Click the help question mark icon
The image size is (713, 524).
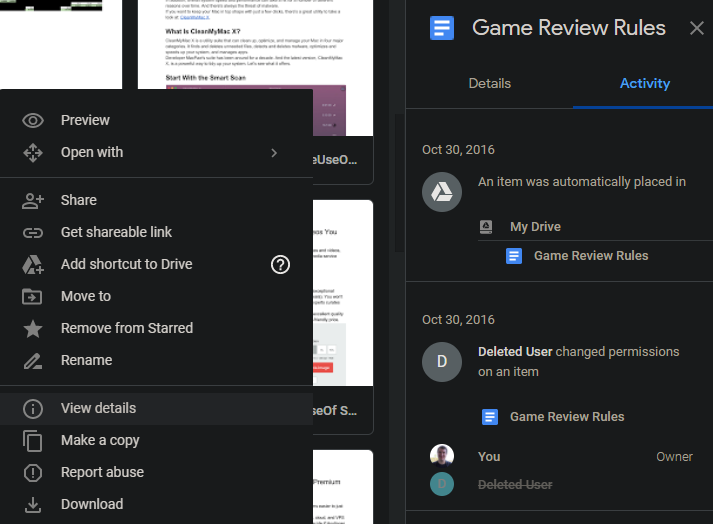click(281, 264)
